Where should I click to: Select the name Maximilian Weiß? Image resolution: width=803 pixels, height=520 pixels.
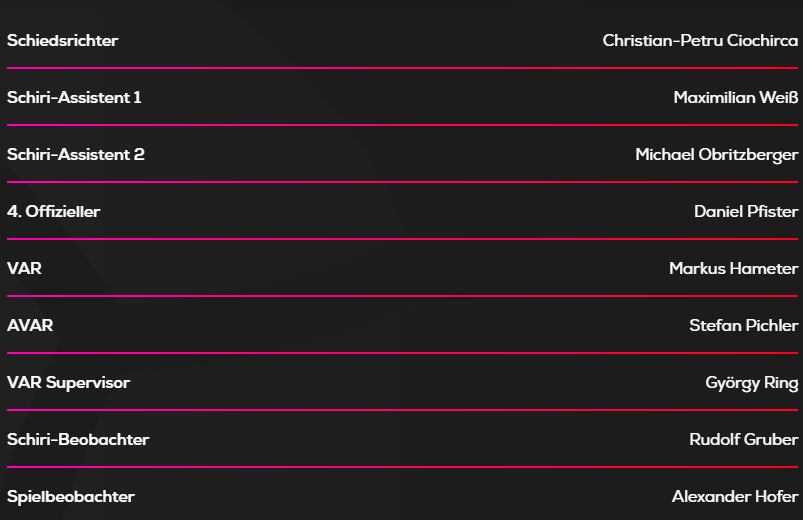tap(736, 98)
